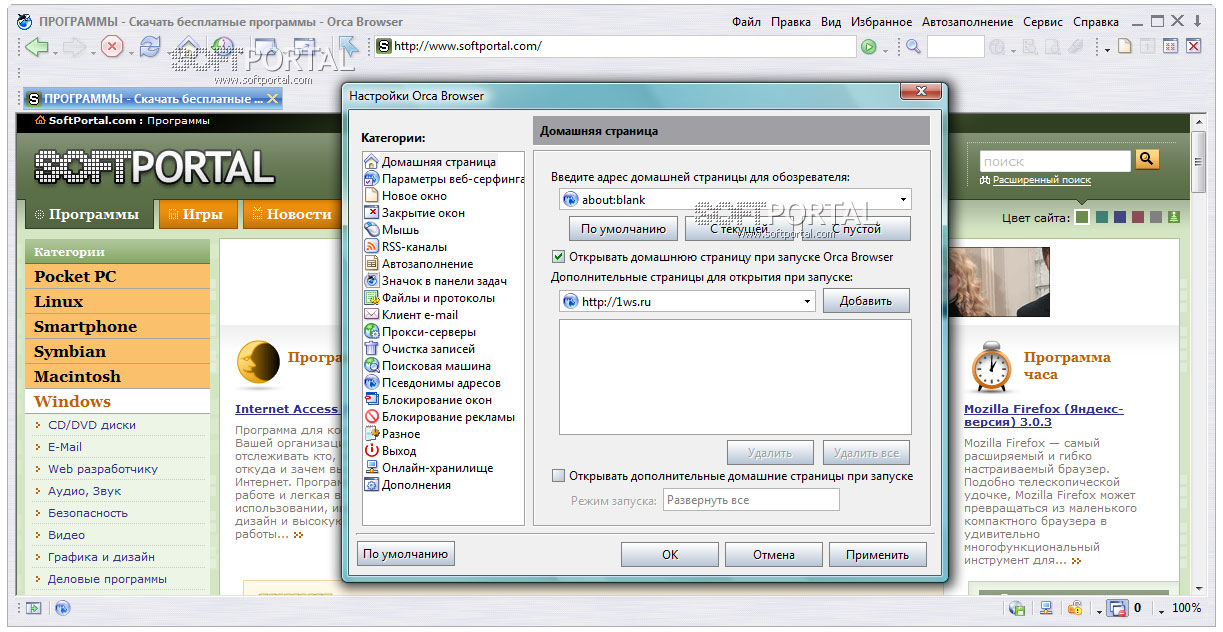
Task: Click the globe-with-disk icon in status bar
Action: (1017, 608)
